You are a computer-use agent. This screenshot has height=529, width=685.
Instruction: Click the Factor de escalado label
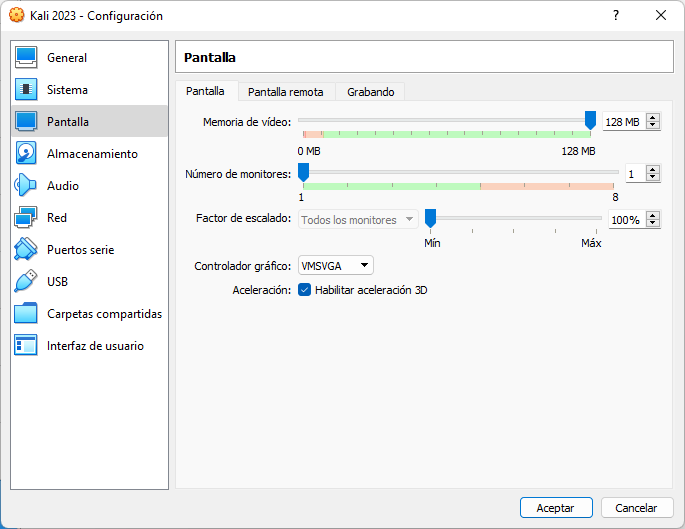coord(243,218)
